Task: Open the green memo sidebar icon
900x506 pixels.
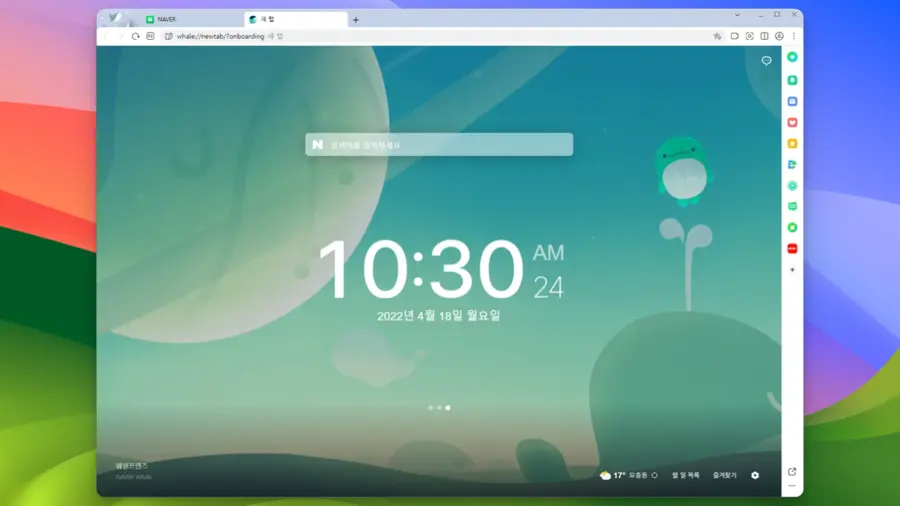Action: coord(792,207)
